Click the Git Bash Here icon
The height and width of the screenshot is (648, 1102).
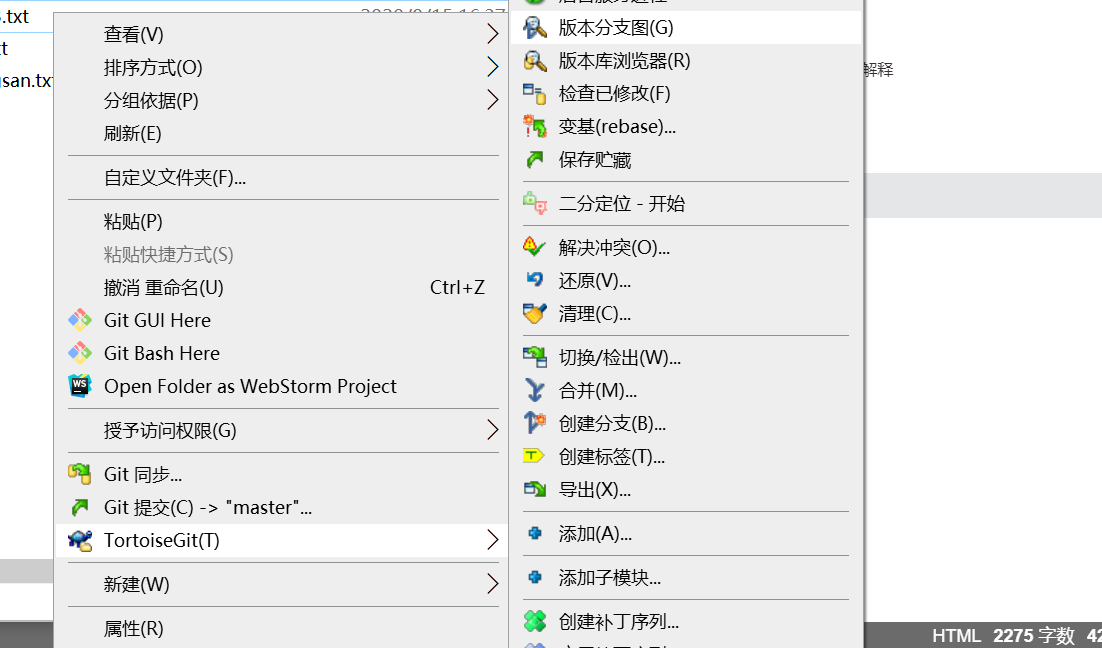[x=79, y=354]
